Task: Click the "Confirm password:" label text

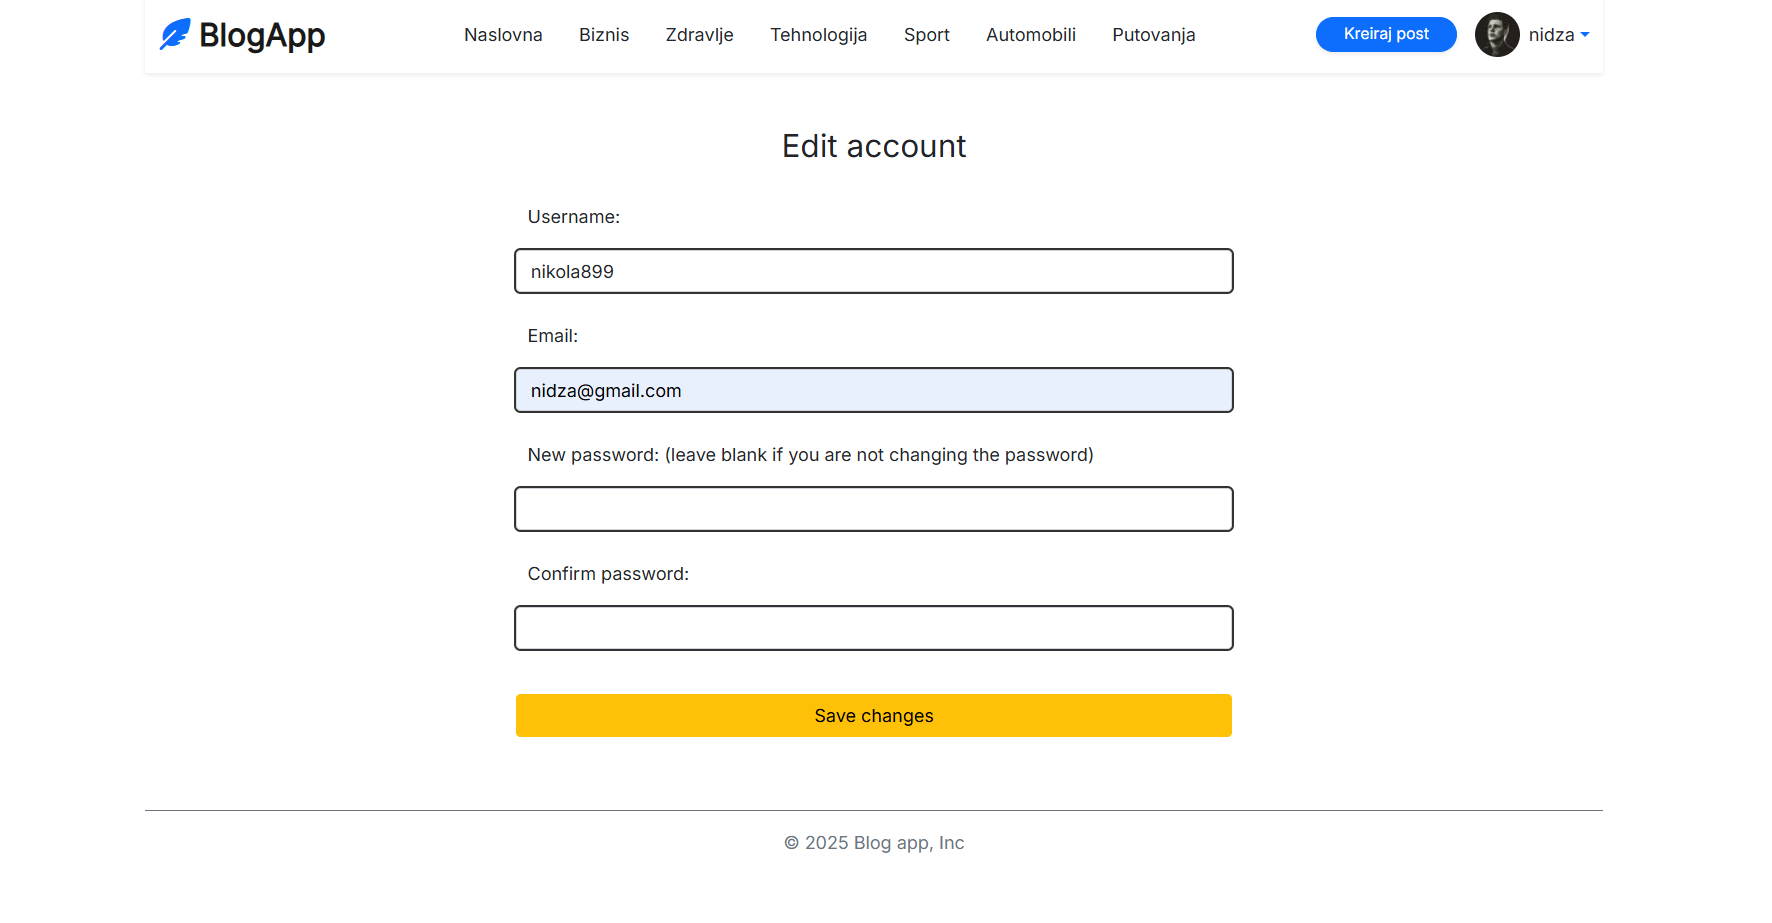Action: [x=608, y=574]
